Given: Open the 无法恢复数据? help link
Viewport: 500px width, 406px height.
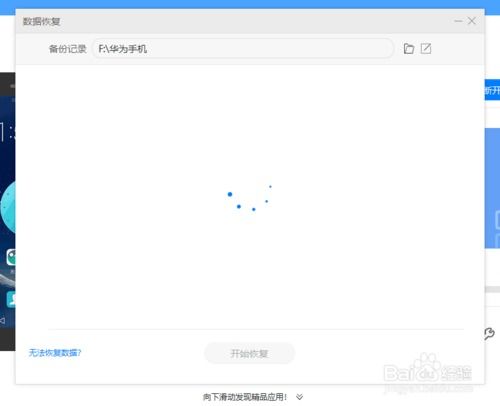Looking at the screenshot, I should pos(55,353).
